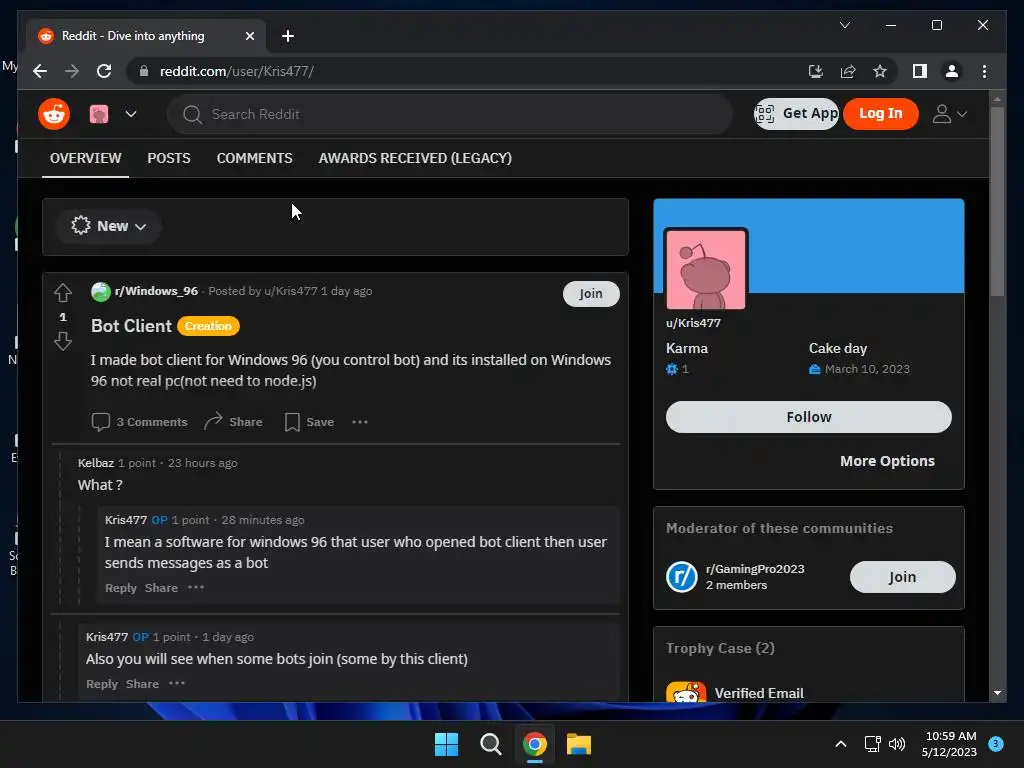
Task: Open the pink avatar community menu icon
Action: click(x=99, y=114)
